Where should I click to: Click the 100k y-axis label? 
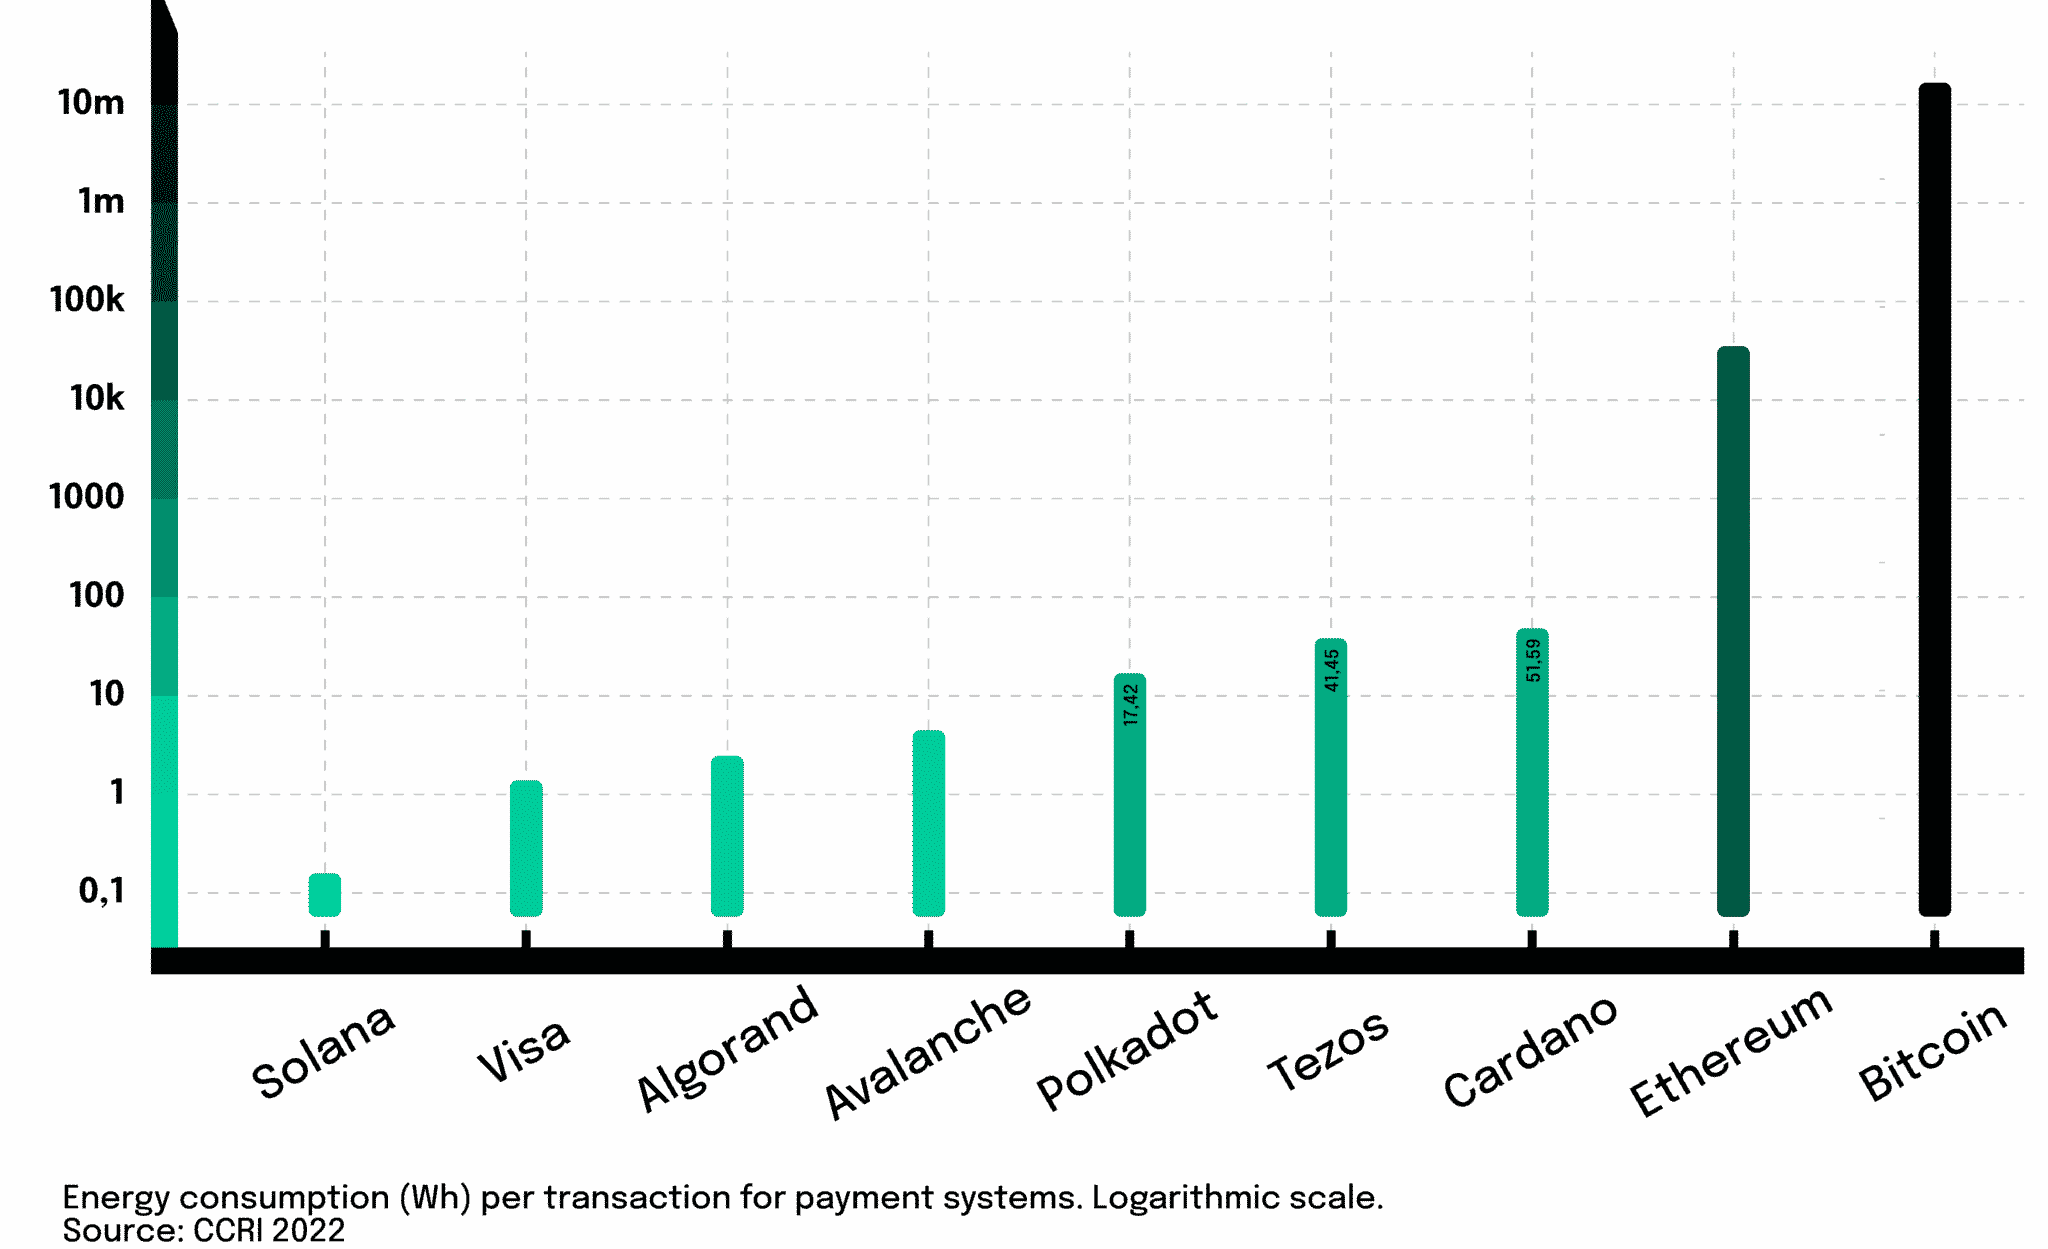[87, 300]
